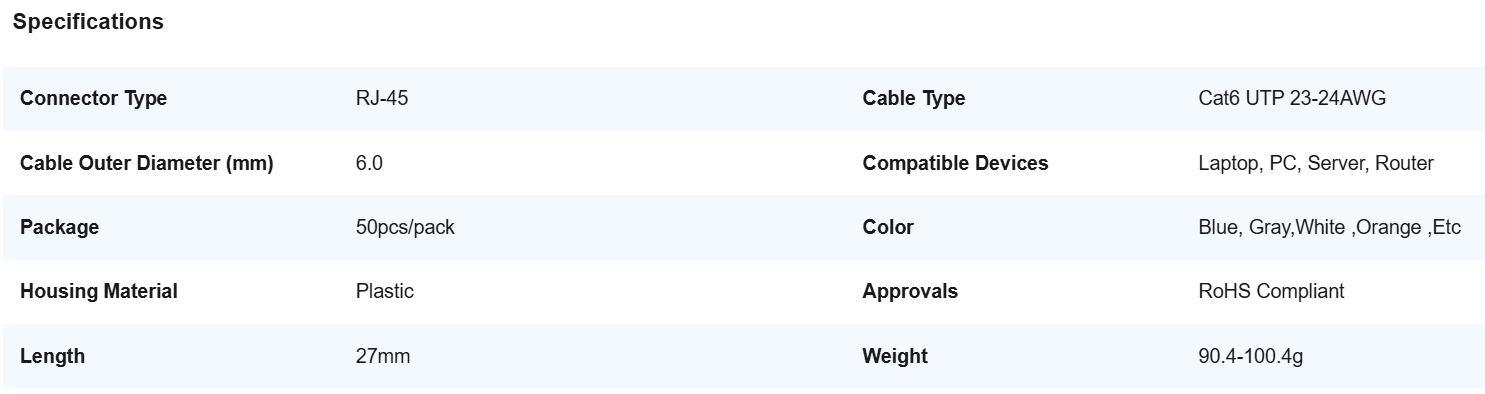This screenshot has height=394, width=1485.
Task: Click the 90.4-100.4g weight value
Action: tap(1251, 356)
